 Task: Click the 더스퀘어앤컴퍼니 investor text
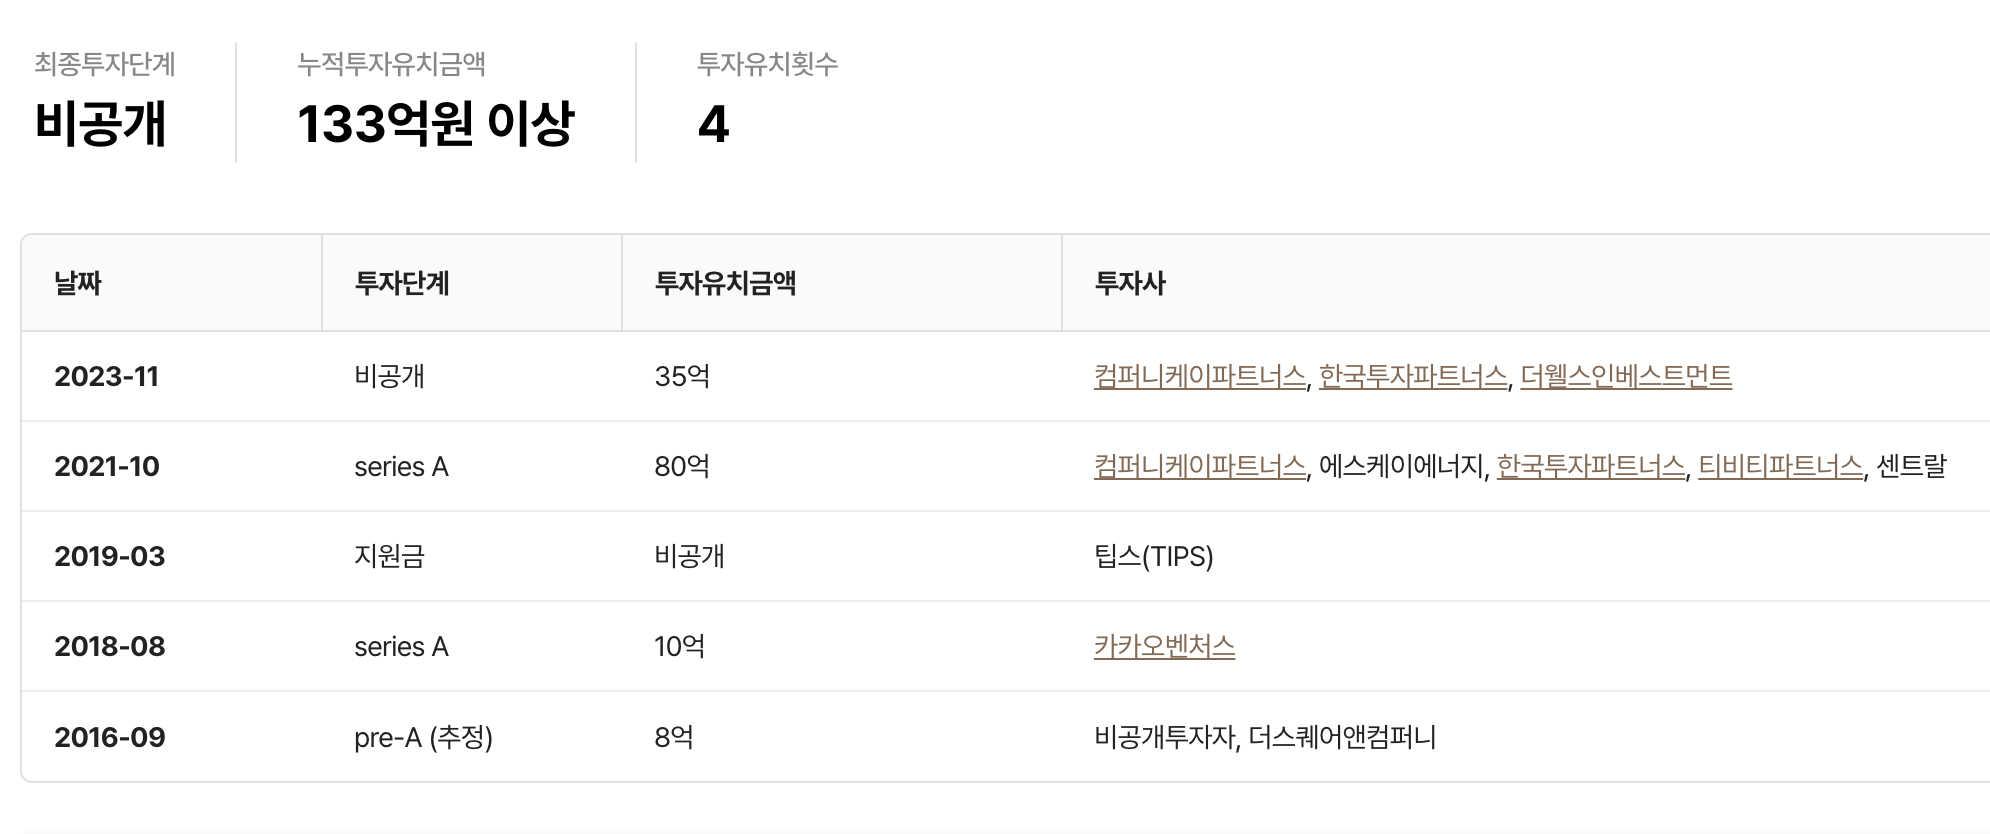pyautogui.click(x=1342, y=737)
